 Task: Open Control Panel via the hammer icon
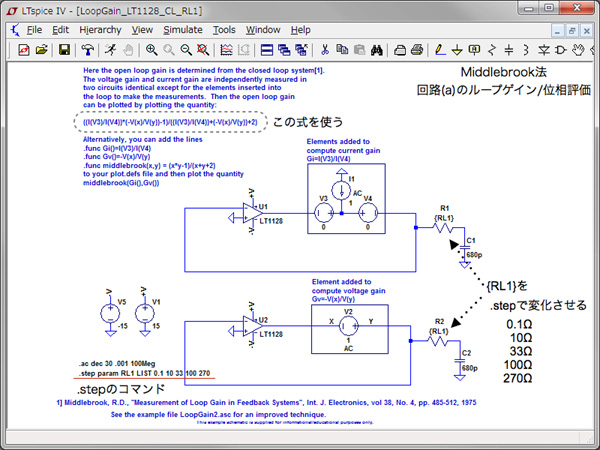[x=87, y=49]
